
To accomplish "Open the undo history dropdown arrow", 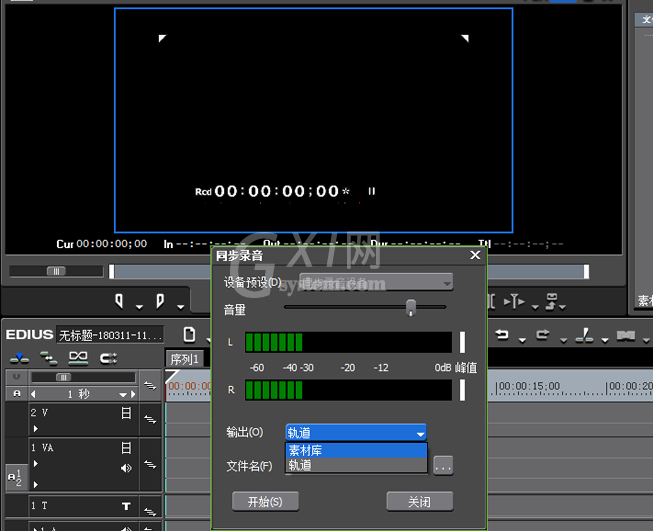I will tap(522, 341).
